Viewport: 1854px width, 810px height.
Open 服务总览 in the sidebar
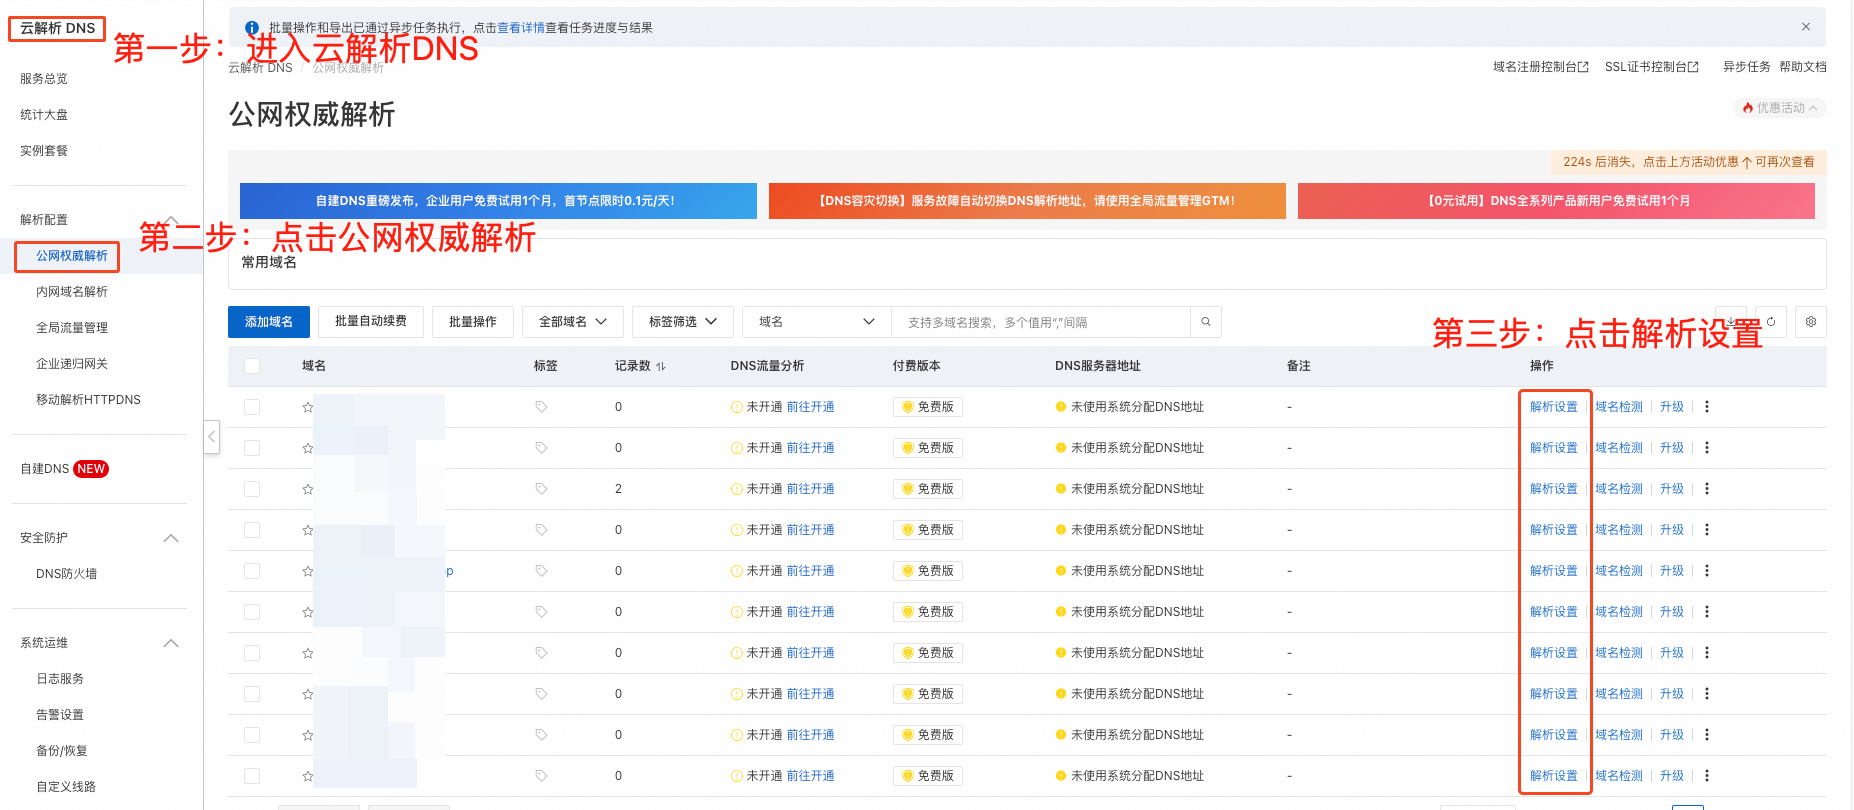(x=44, y=79)
